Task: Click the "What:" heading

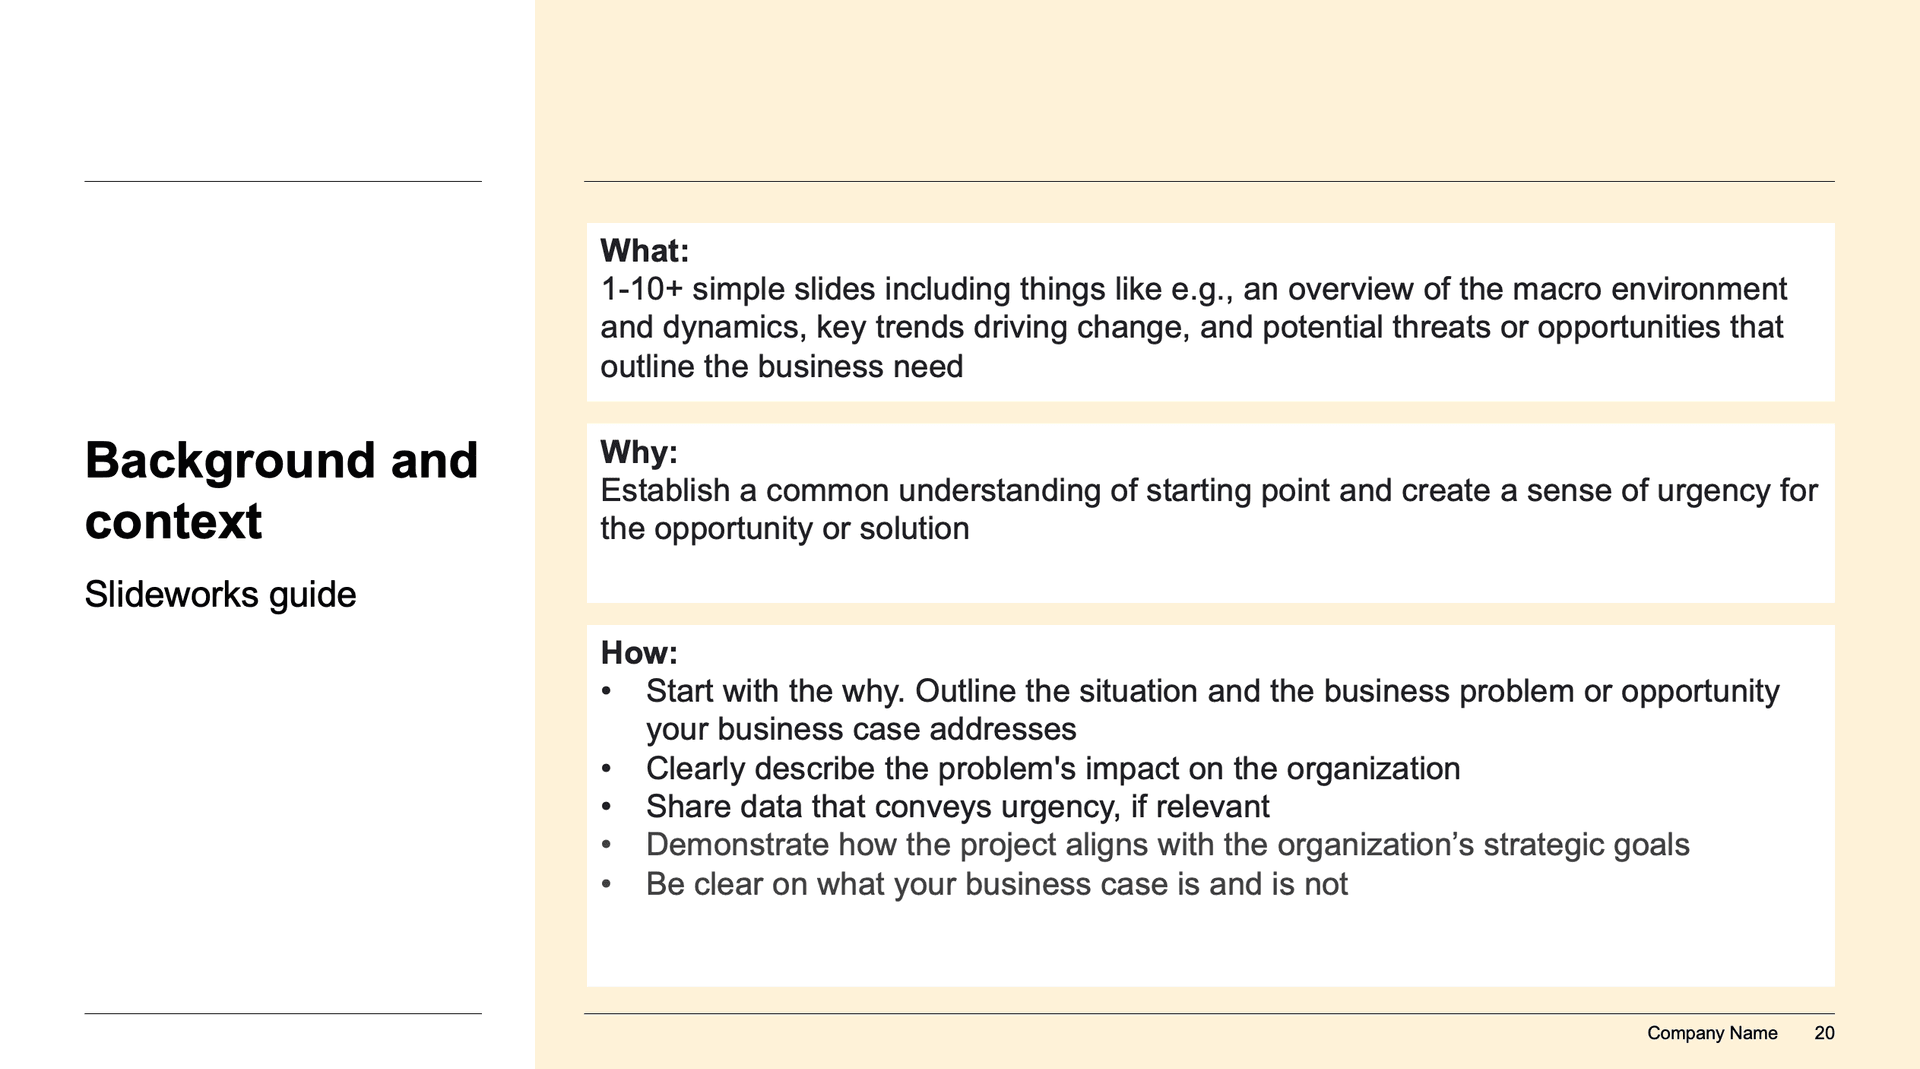Action: pyautogui.click(x=644, y=251)
